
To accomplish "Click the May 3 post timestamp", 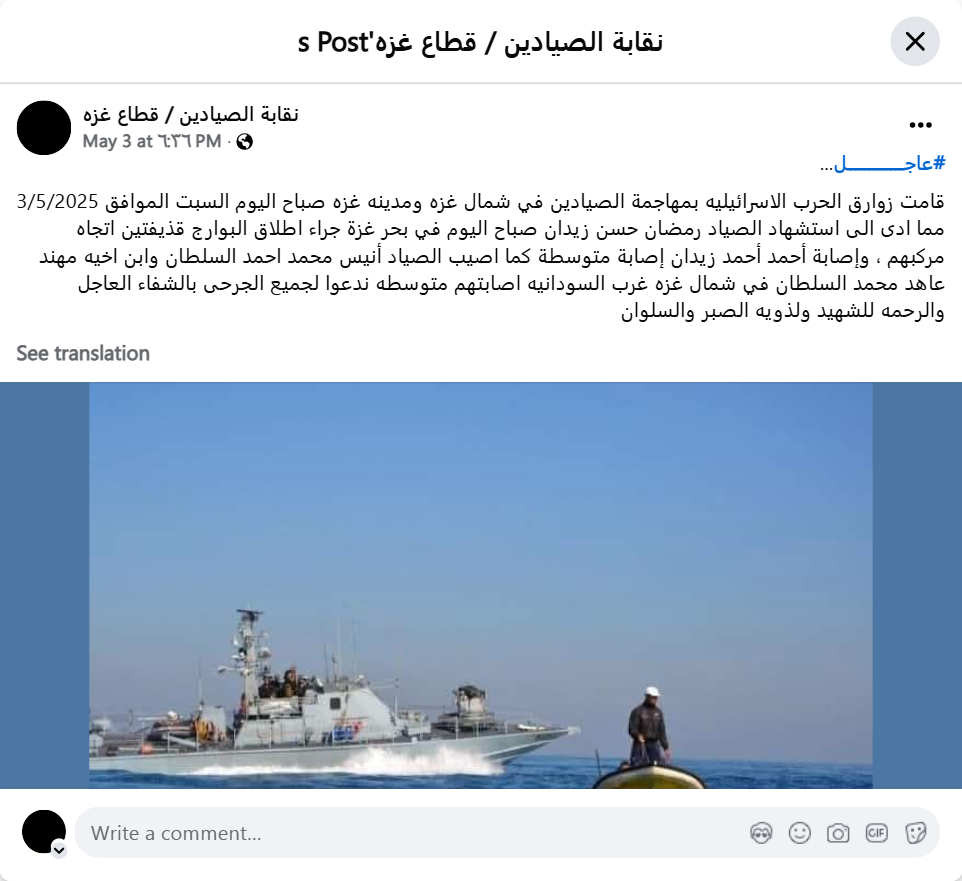I will (152, 141).
